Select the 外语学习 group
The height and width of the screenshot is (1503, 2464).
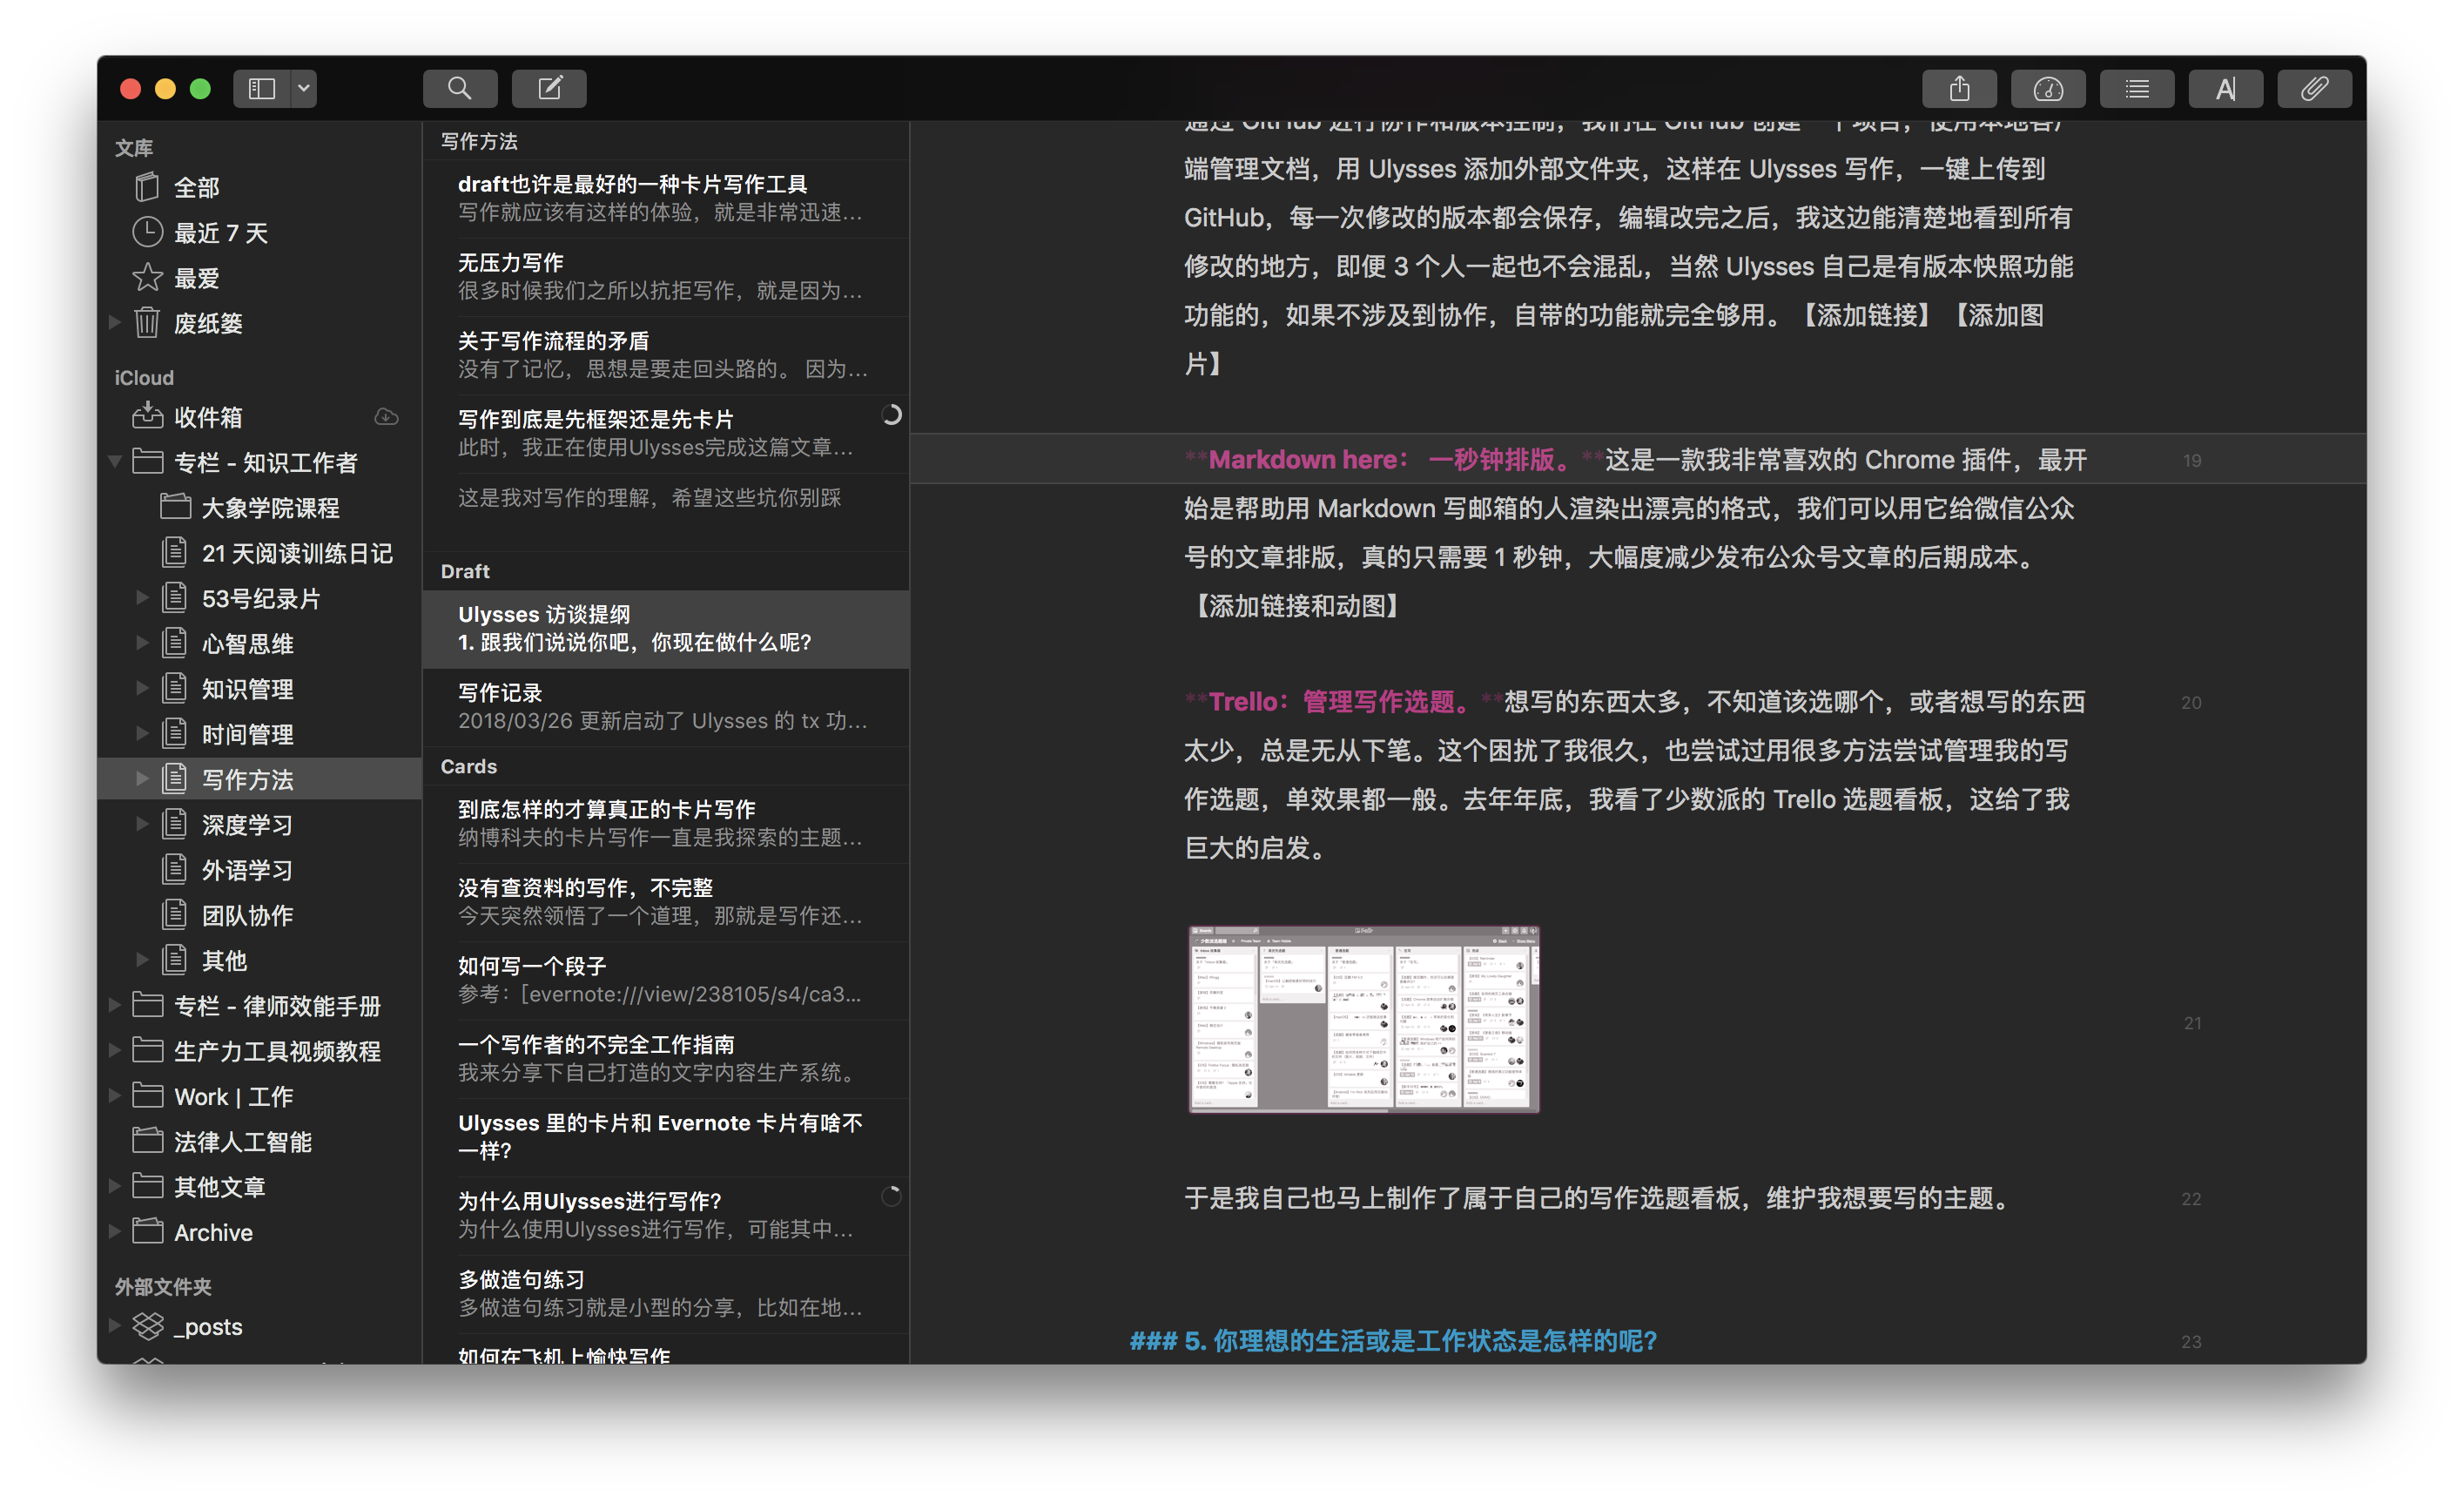point(259,870)
